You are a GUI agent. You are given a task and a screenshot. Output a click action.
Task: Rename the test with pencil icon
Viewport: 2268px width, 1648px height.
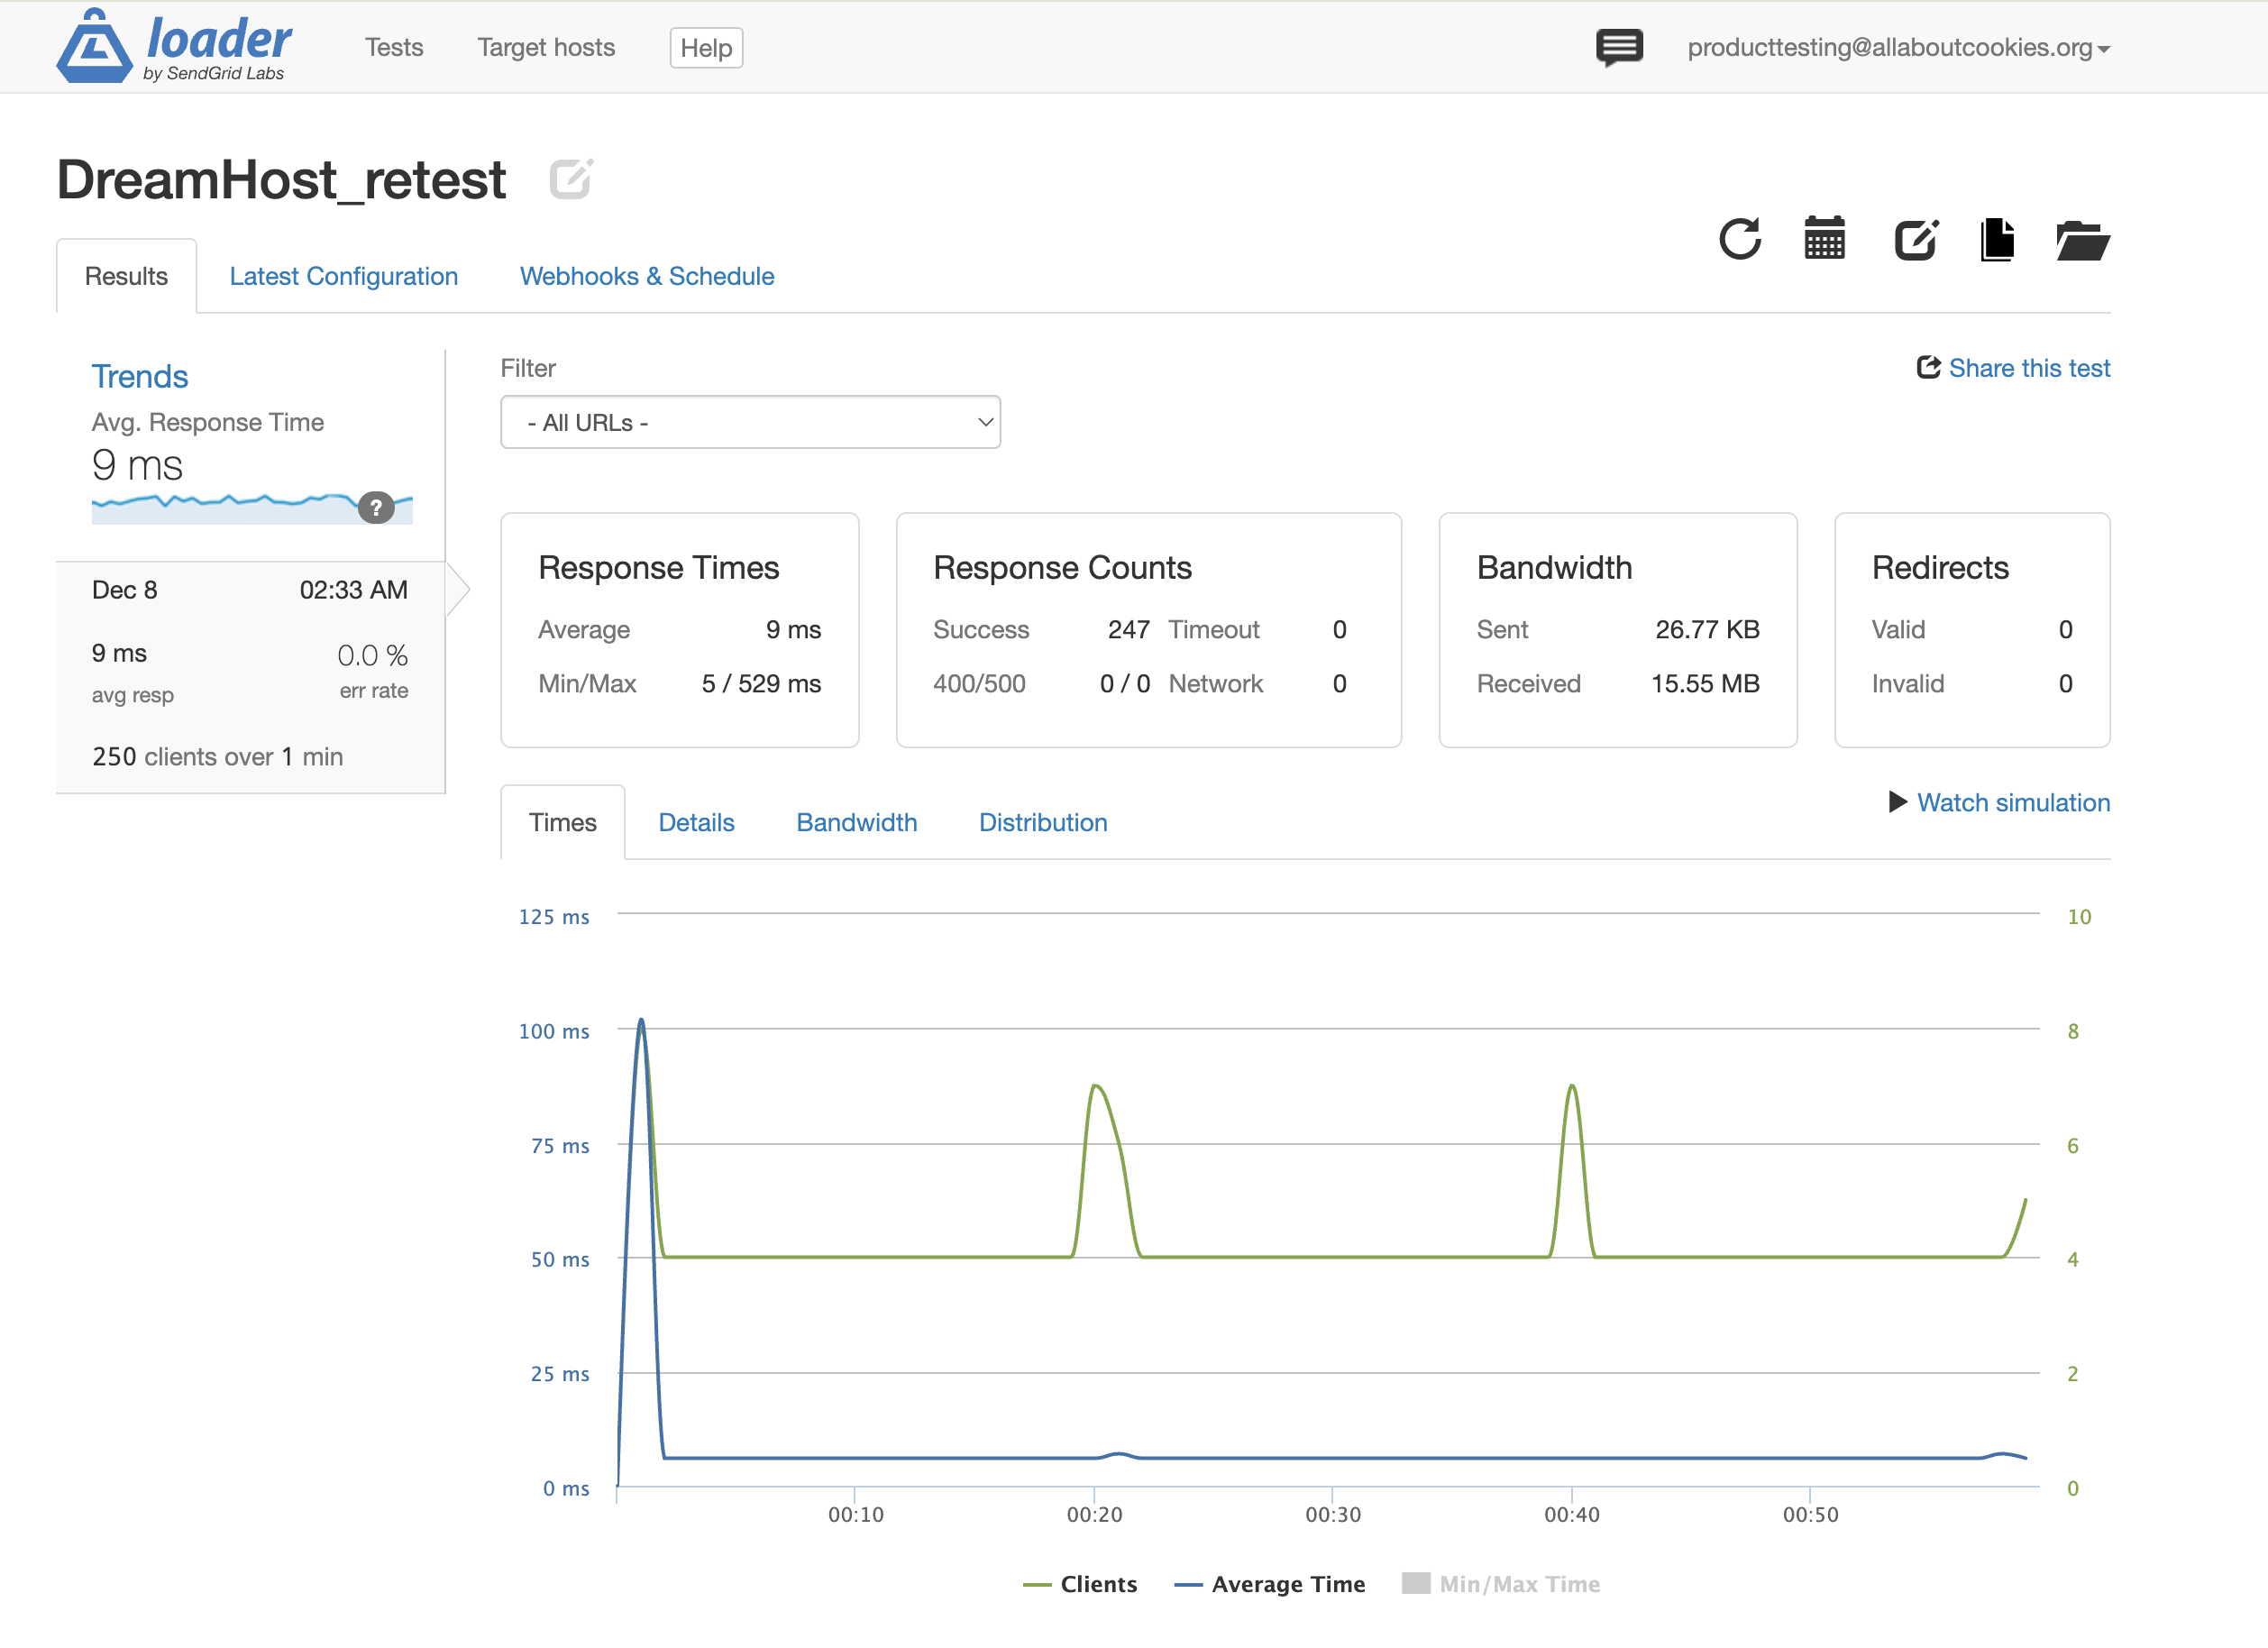tap(570, 178)
